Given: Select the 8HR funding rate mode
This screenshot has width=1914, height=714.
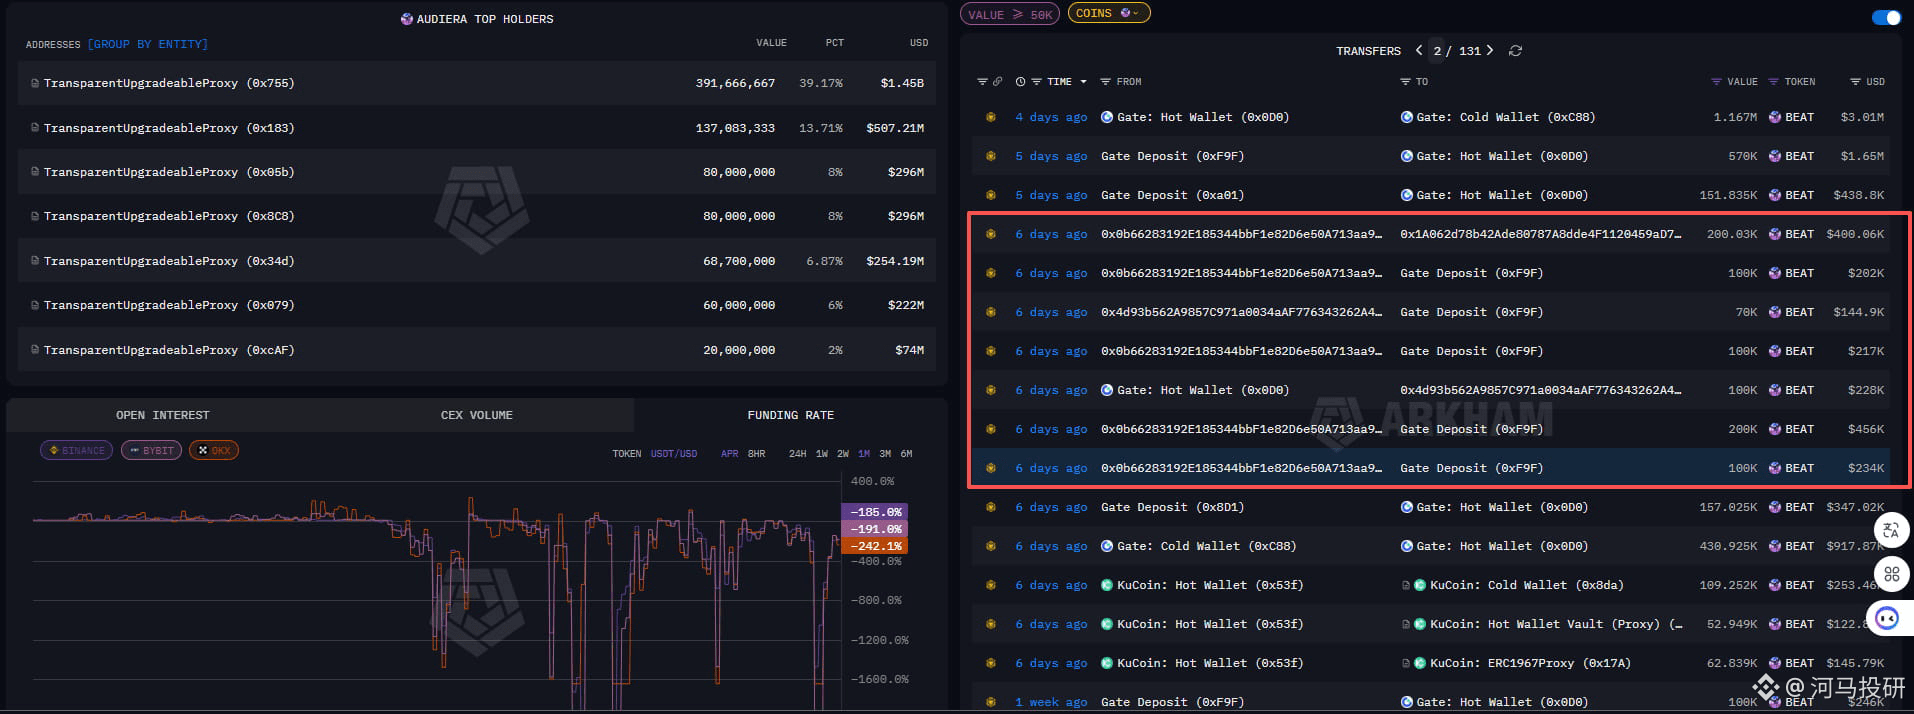Looking at the screenshot, I should (x=757, y=454).
